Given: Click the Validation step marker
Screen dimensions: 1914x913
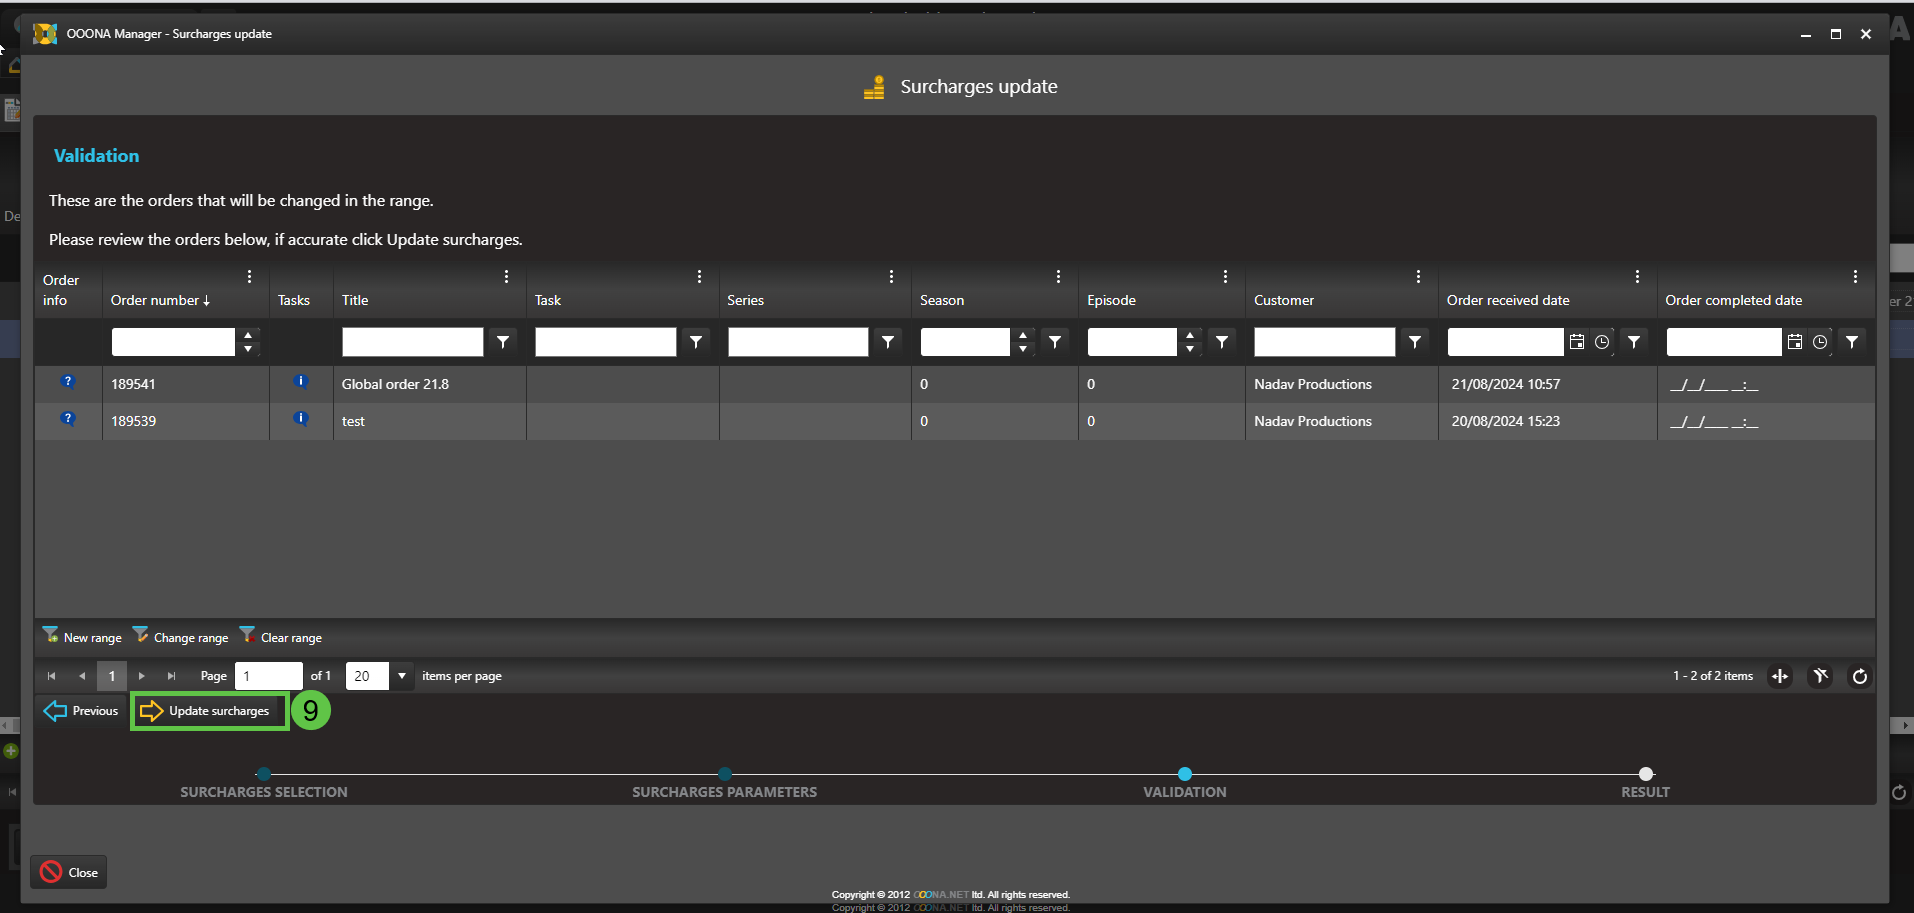Looking at the screenshot, I should tap(1185, 774).
